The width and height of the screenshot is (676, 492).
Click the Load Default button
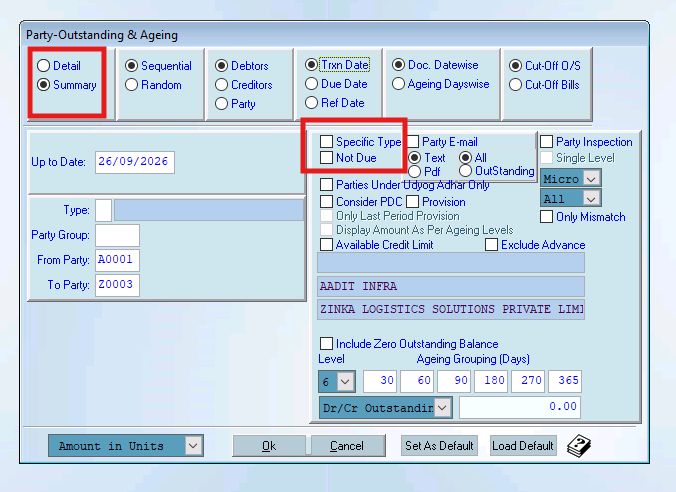coord(523,445)
